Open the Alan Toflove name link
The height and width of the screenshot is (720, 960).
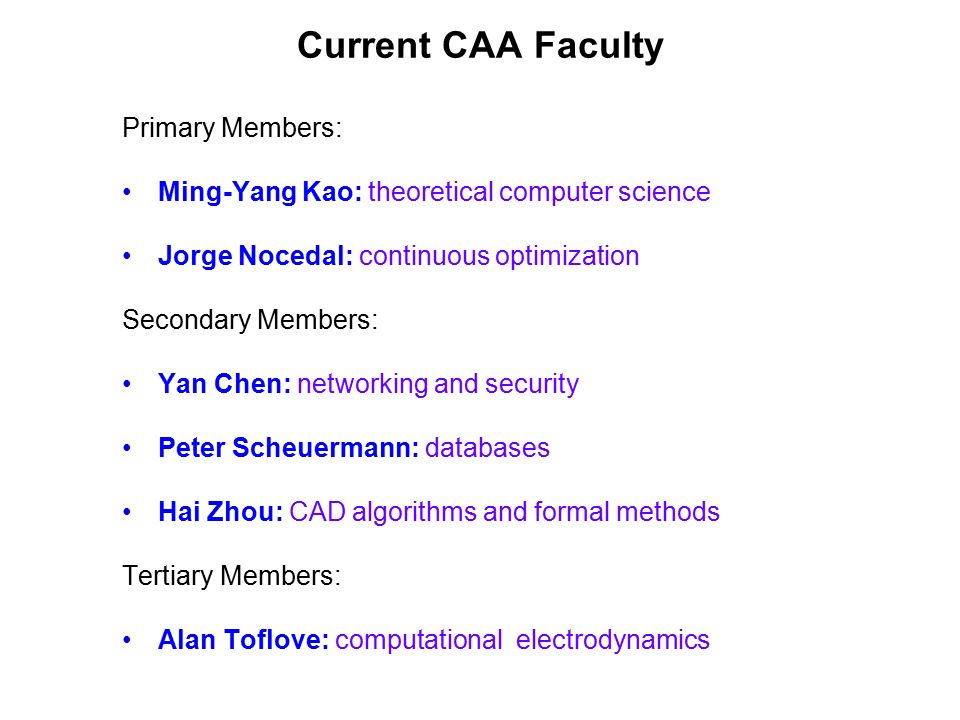click(243, 640)
